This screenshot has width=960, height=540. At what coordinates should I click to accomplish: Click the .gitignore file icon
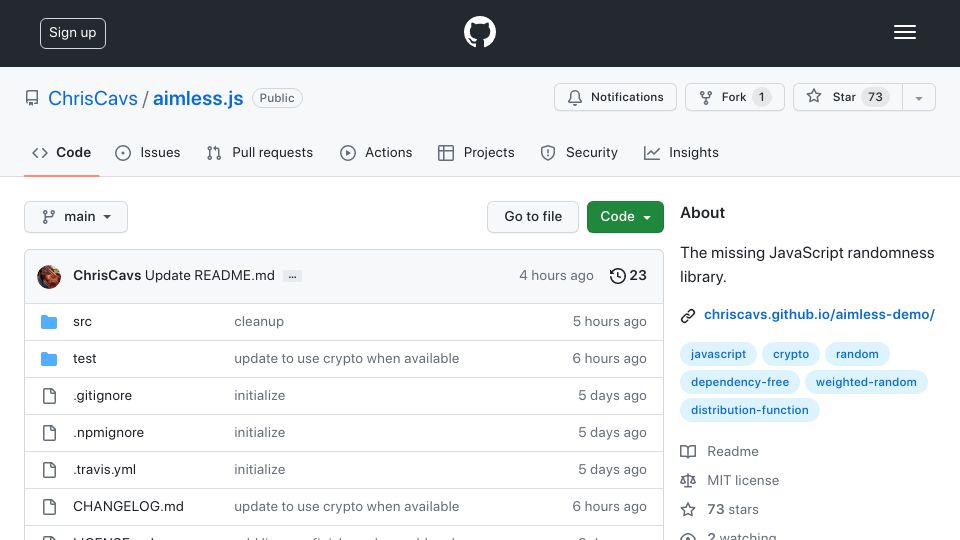click(x=50, y=396)
